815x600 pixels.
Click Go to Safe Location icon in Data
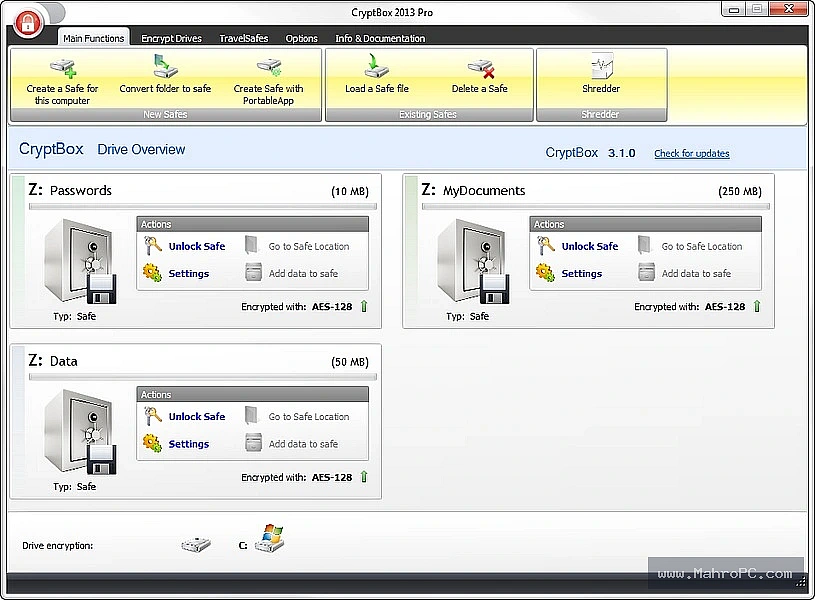[252, 415]
